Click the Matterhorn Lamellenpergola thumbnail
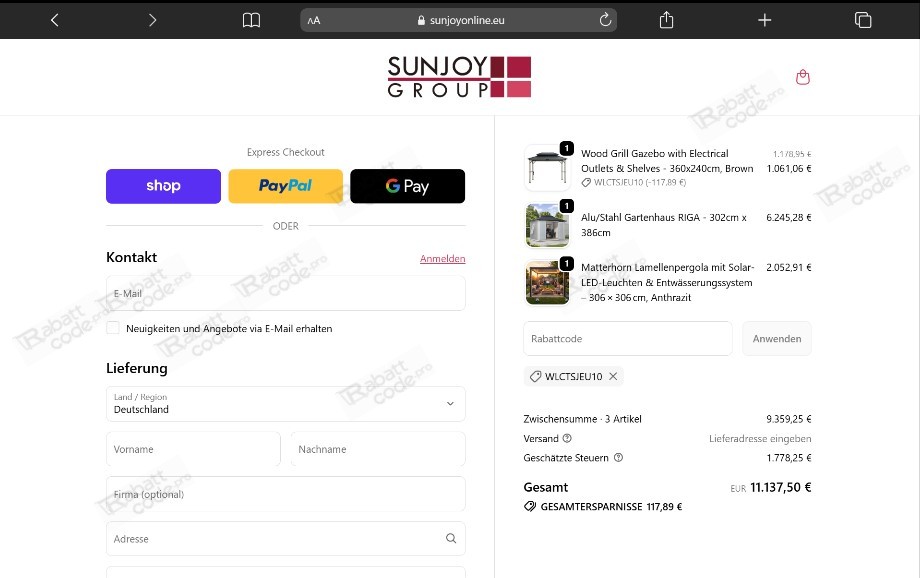920x578 pixels. point(547,283)
